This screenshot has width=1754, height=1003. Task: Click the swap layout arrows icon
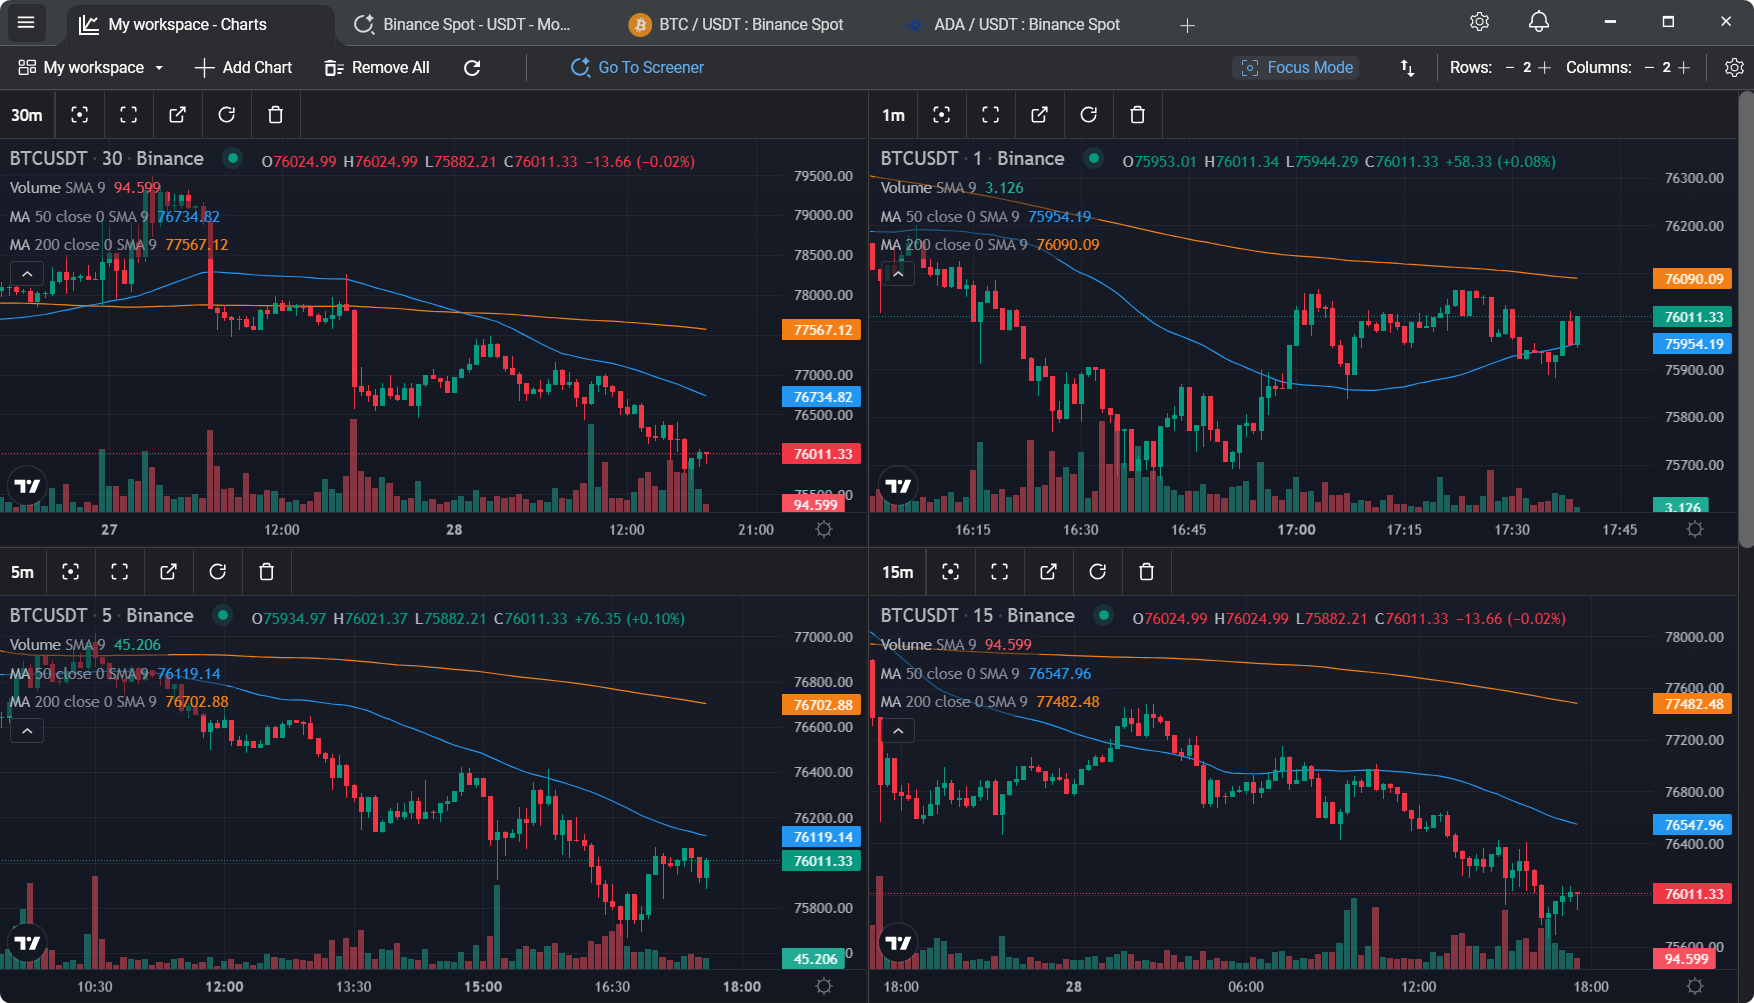[x=1407, y=68]
